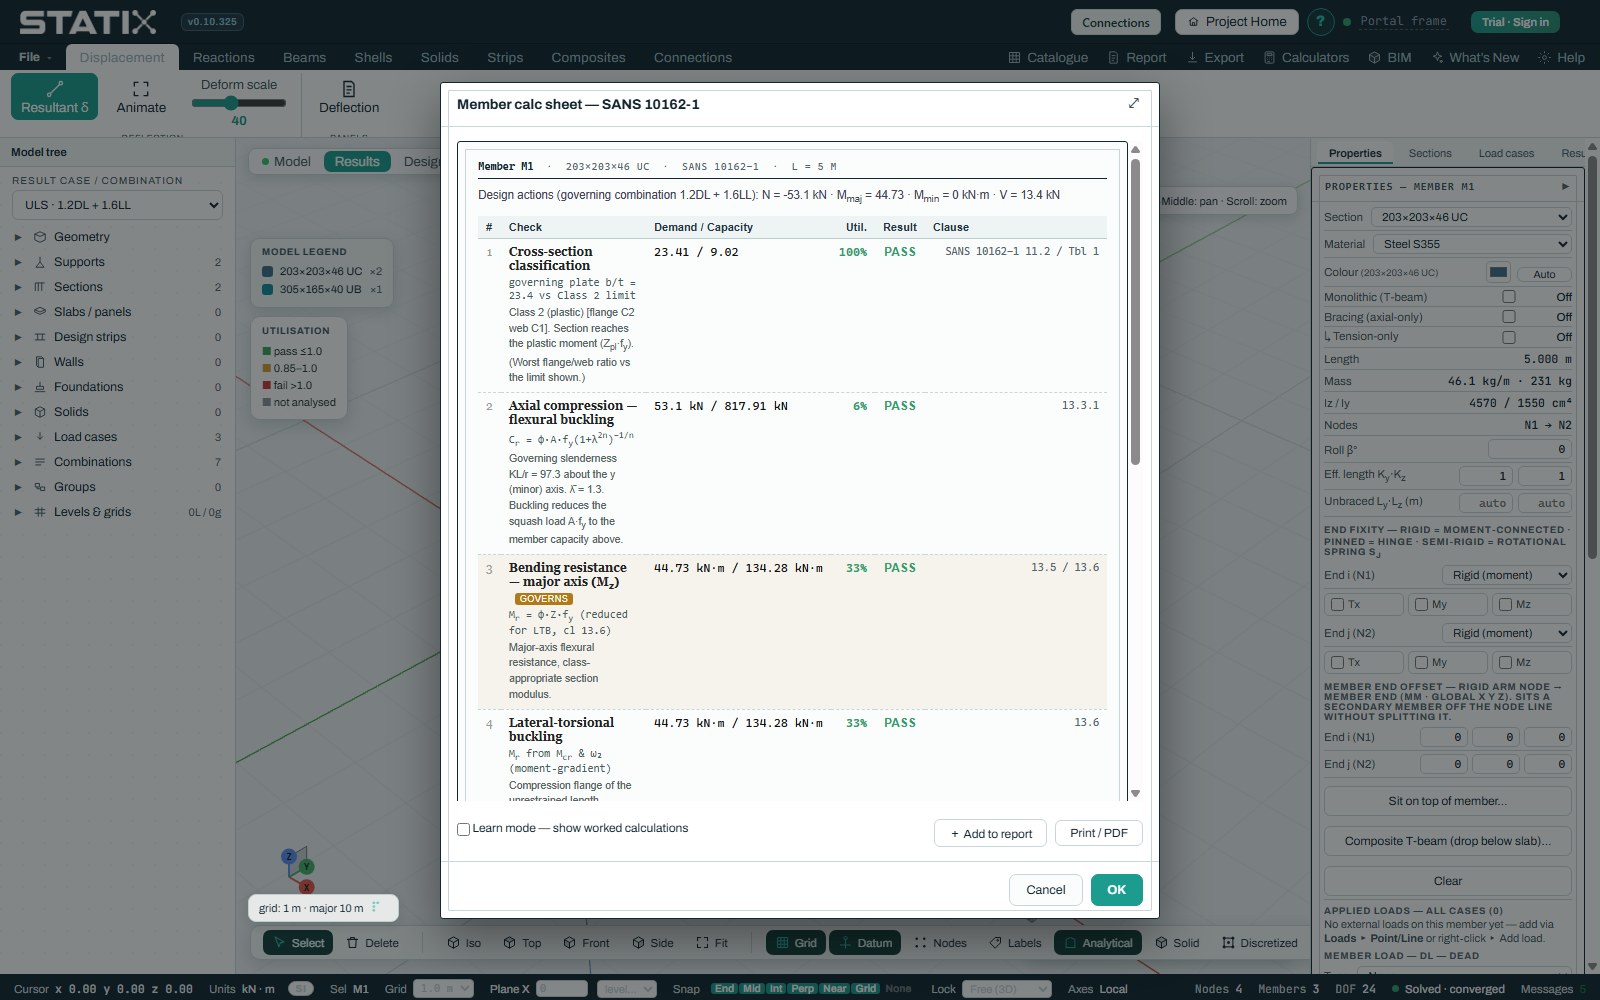Click the Fit view tool
The width and height of the screenshot is (1600, 1000).
(x=712, y=943)
